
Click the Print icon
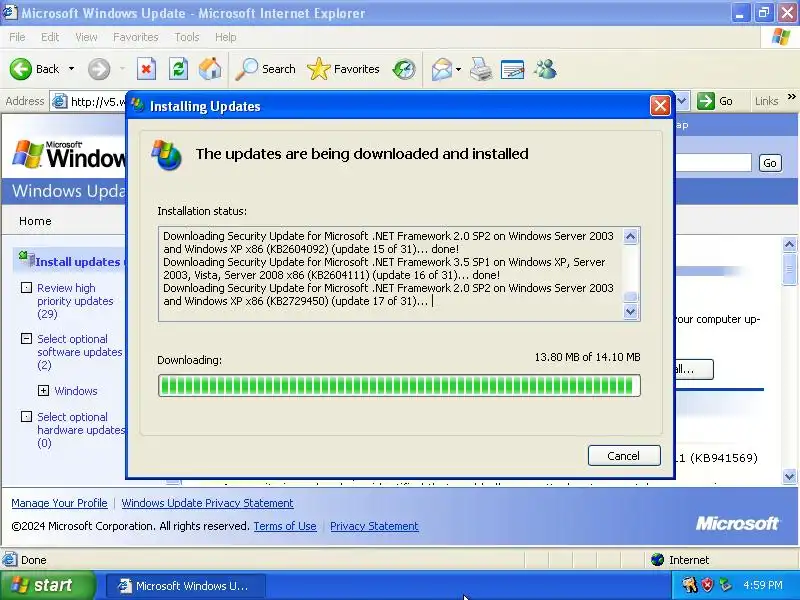481,69
